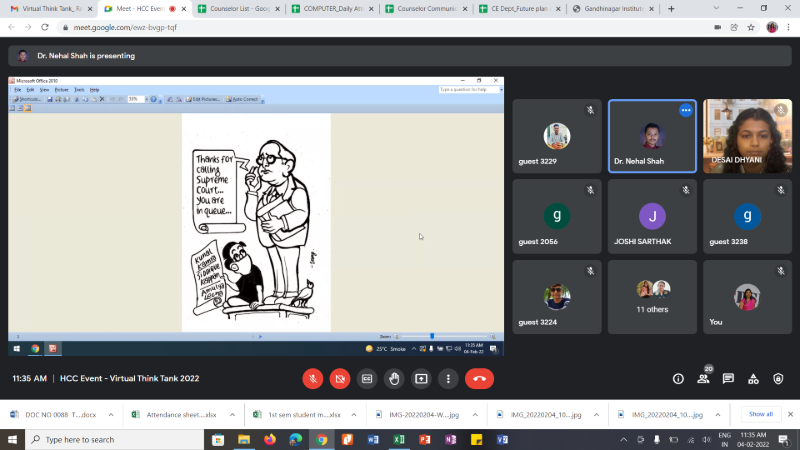
Task: Open volume control in system tray
Action: pos(707,439)
